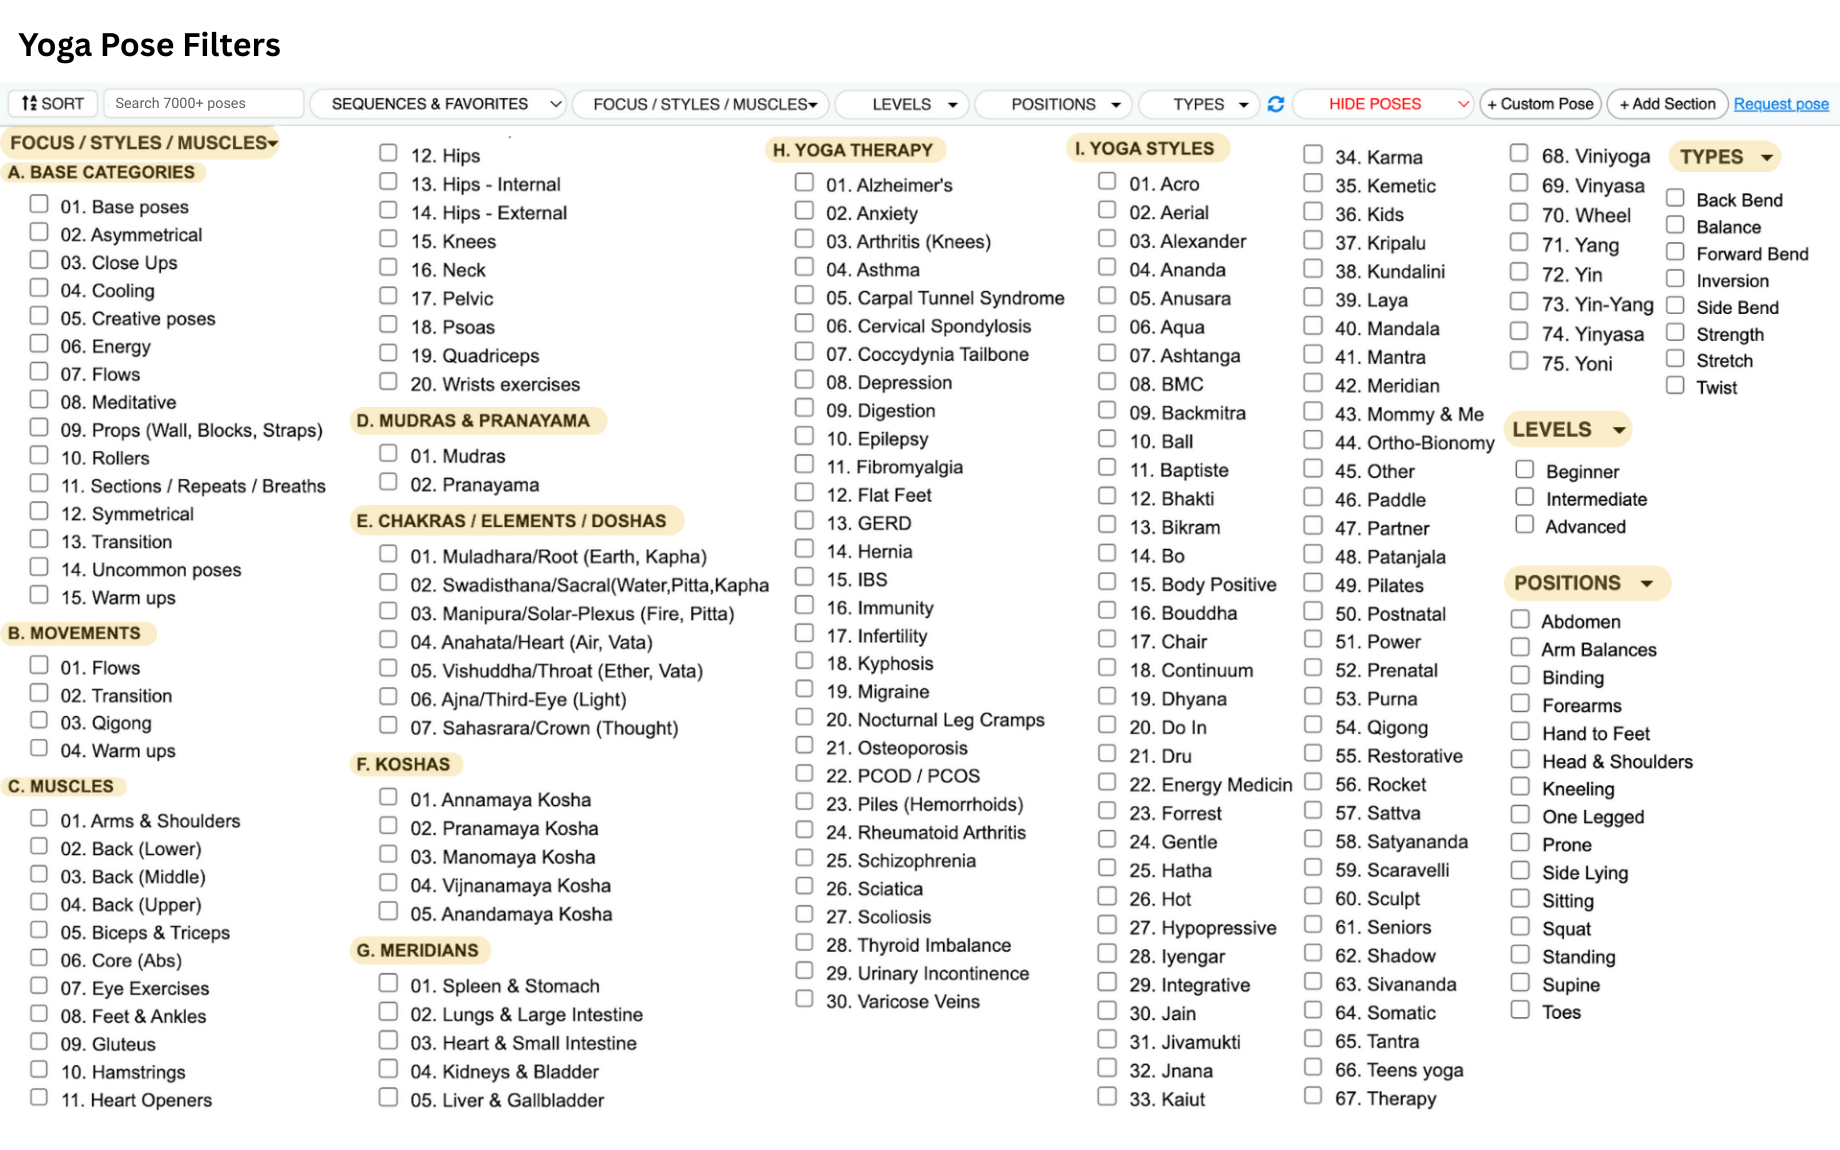Check the Prone position filter
Screen dimensions: 1840x1150
pos(1520,841)
